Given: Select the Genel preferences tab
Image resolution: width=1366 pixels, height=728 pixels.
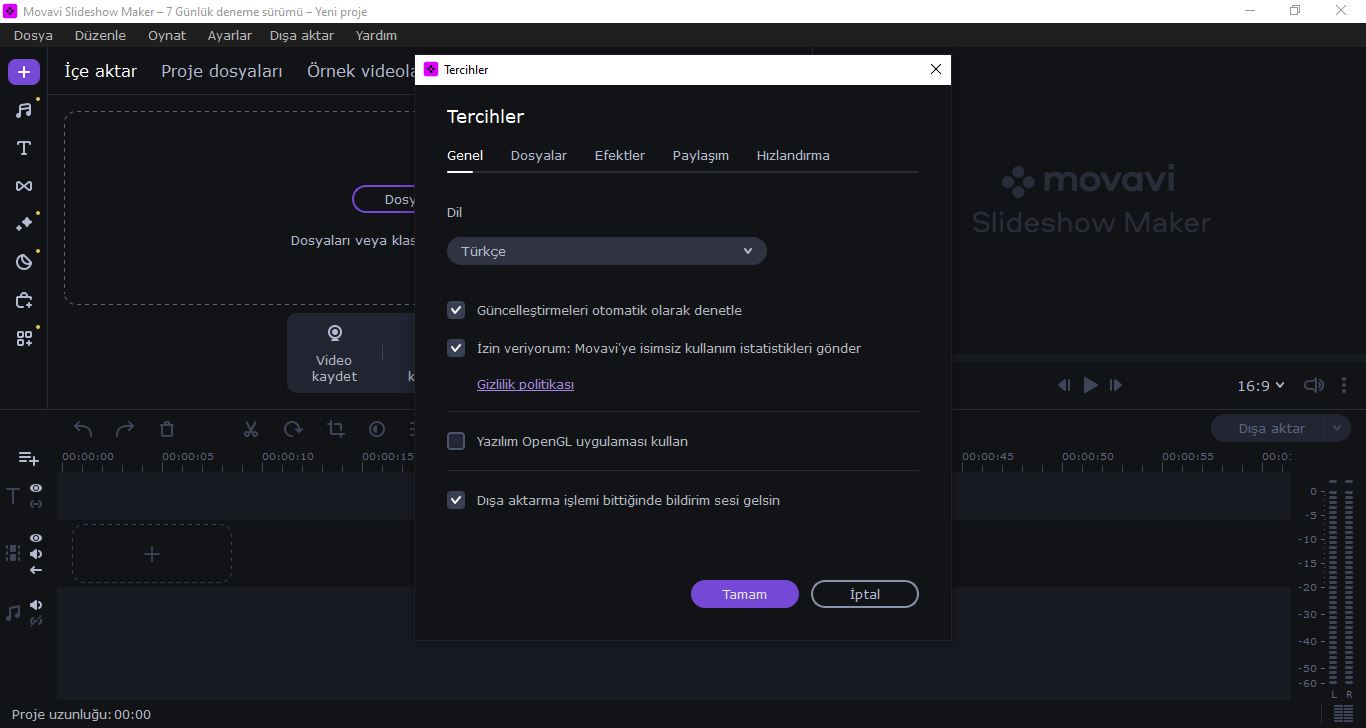Looking at the screenshot, I should 465,155.
